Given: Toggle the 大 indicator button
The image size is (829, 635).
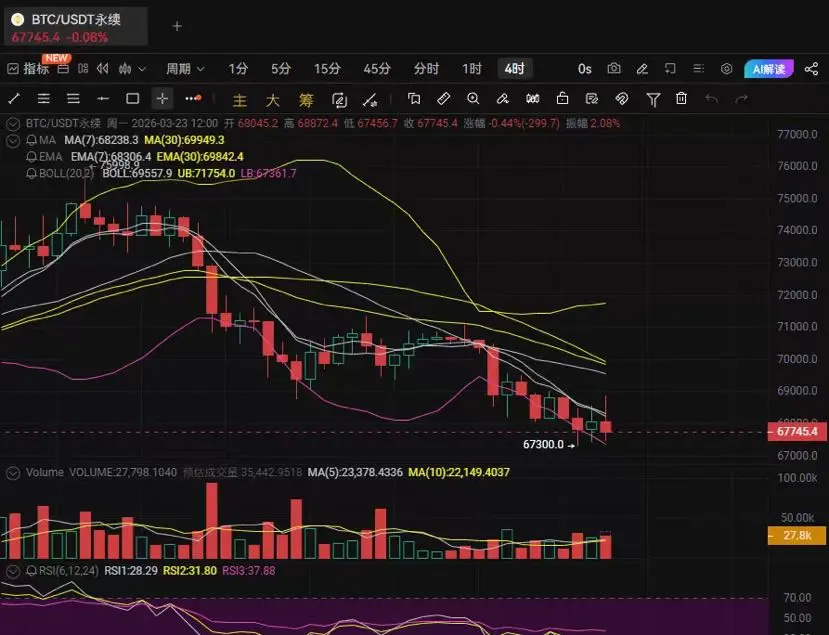Looking at the screenshot, I should (x=273, y=100).
